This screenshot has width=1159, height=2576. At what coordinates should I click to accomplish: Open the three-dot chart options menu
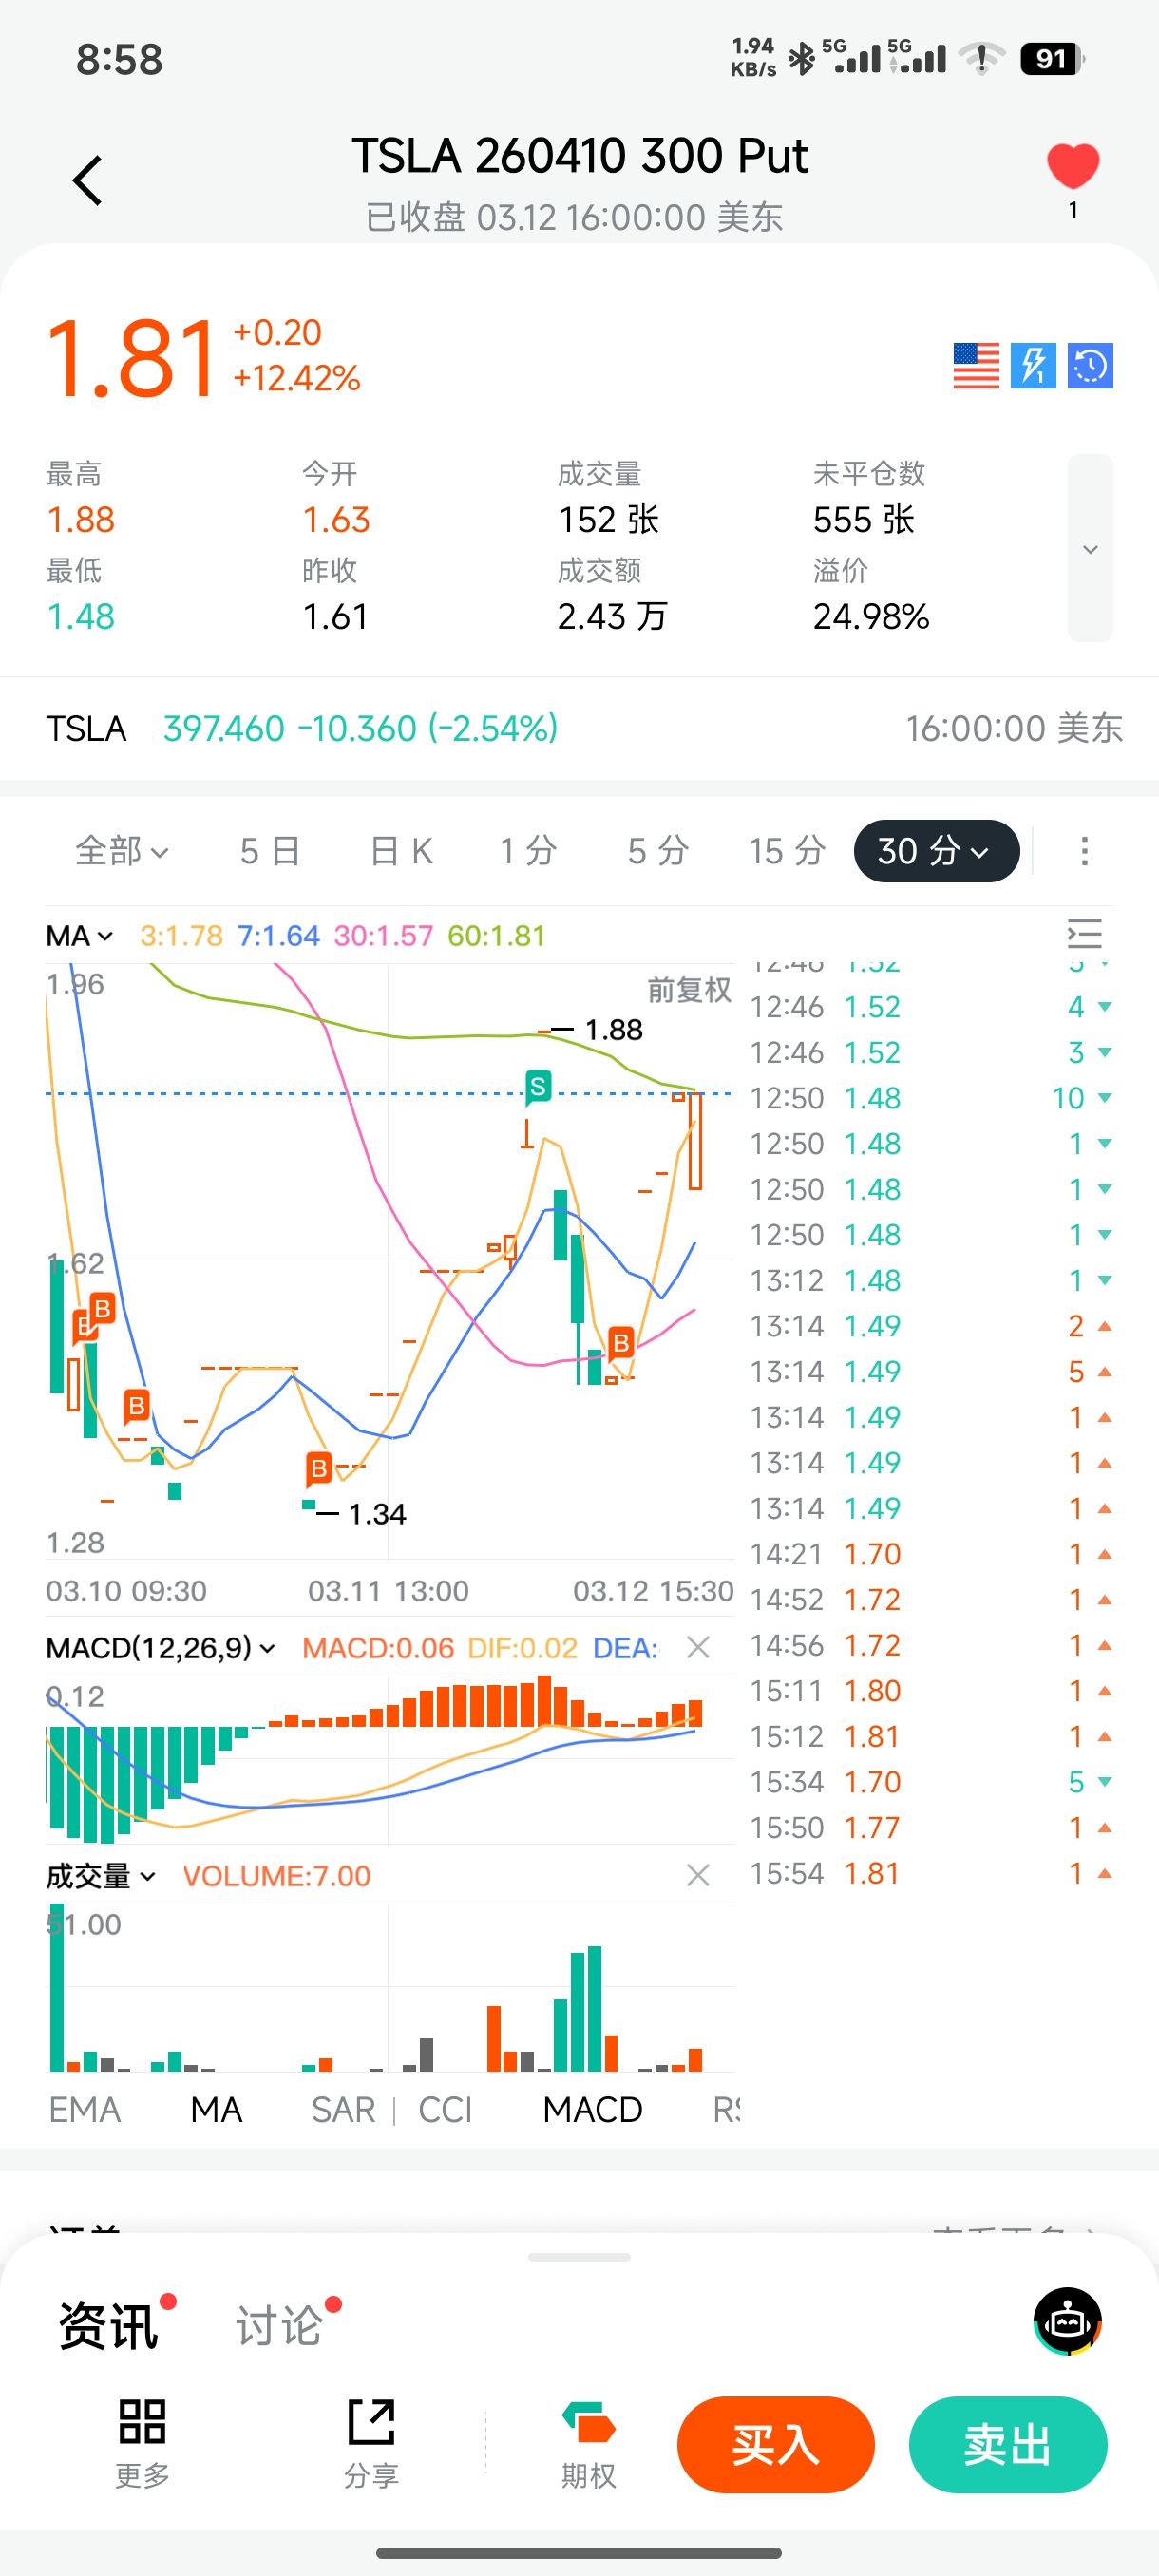[1084, 851]
